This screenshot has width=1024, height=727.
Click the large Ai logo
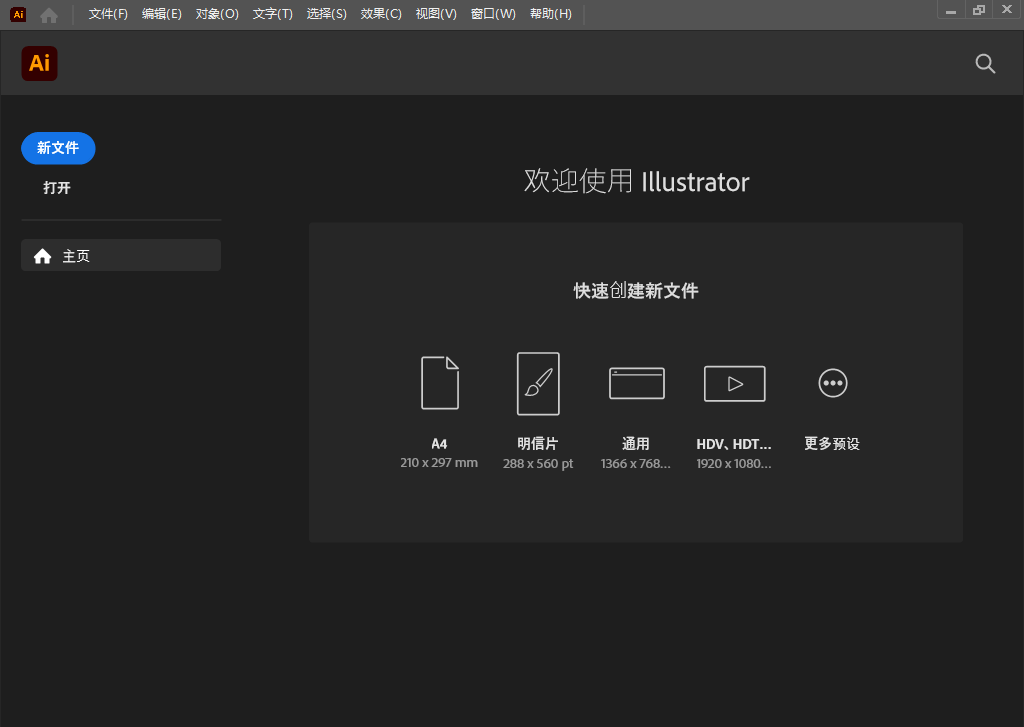40,63
